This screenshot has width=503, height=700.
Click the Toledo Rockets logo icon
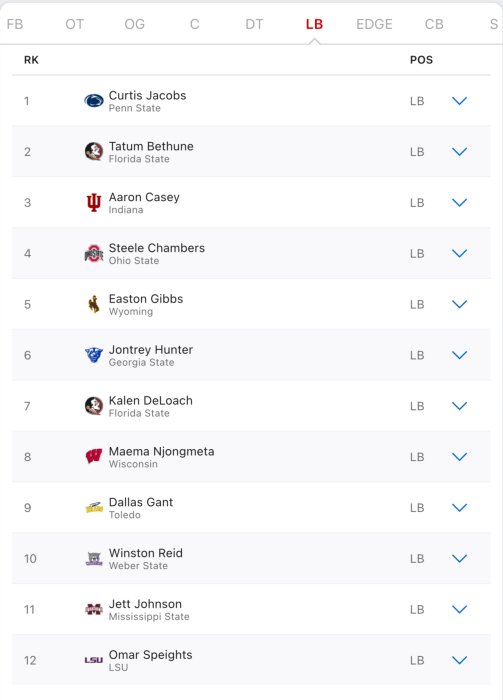point(94,508)
